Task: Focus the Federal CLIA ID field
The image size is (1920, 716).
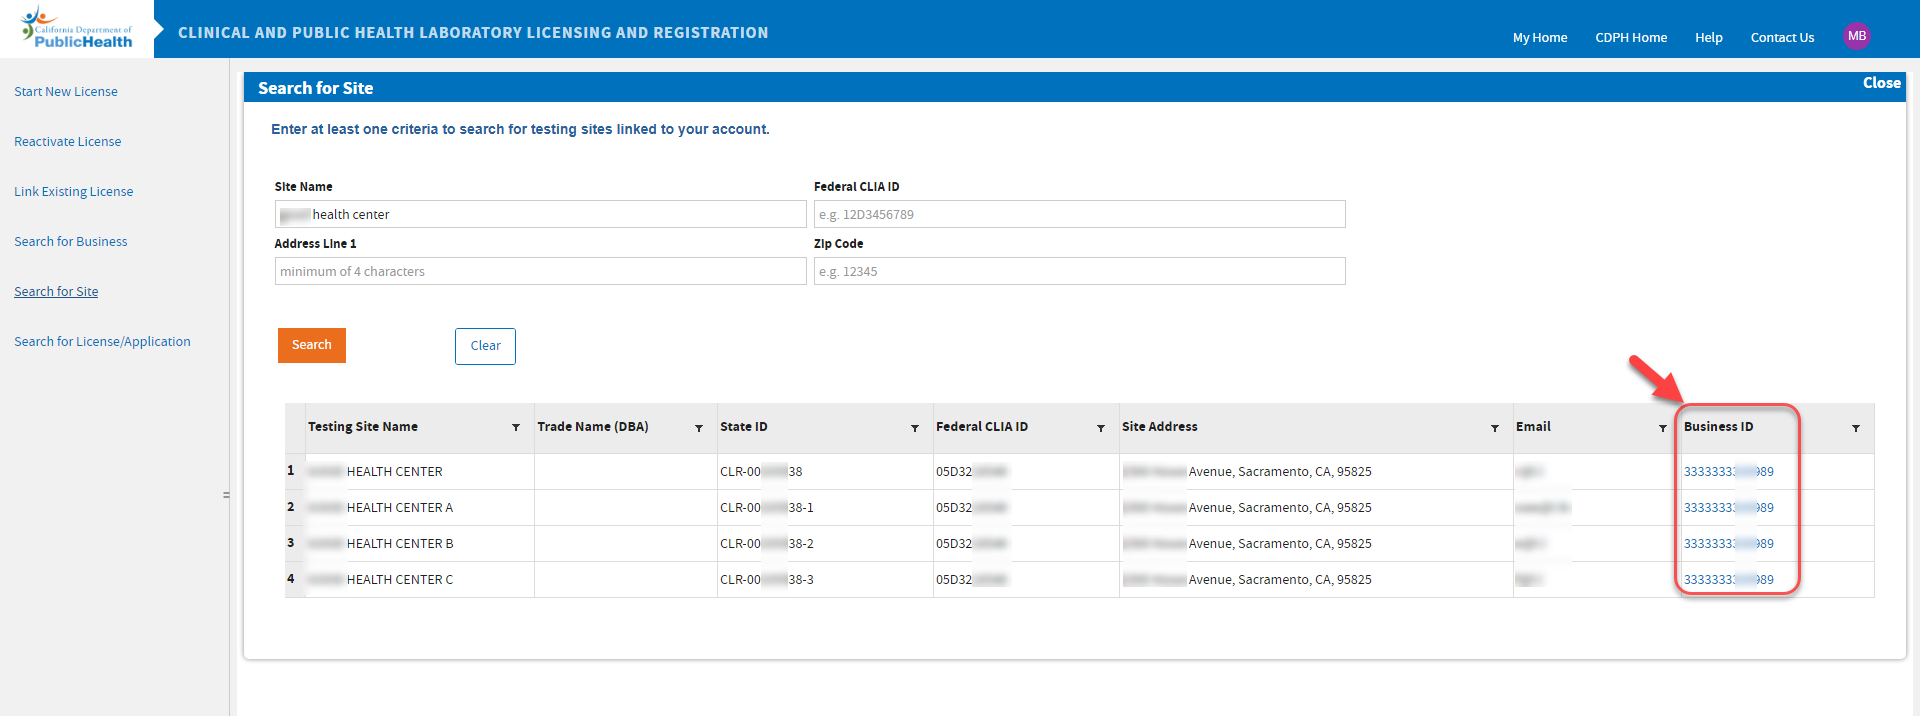Action: coord(1080,214)
